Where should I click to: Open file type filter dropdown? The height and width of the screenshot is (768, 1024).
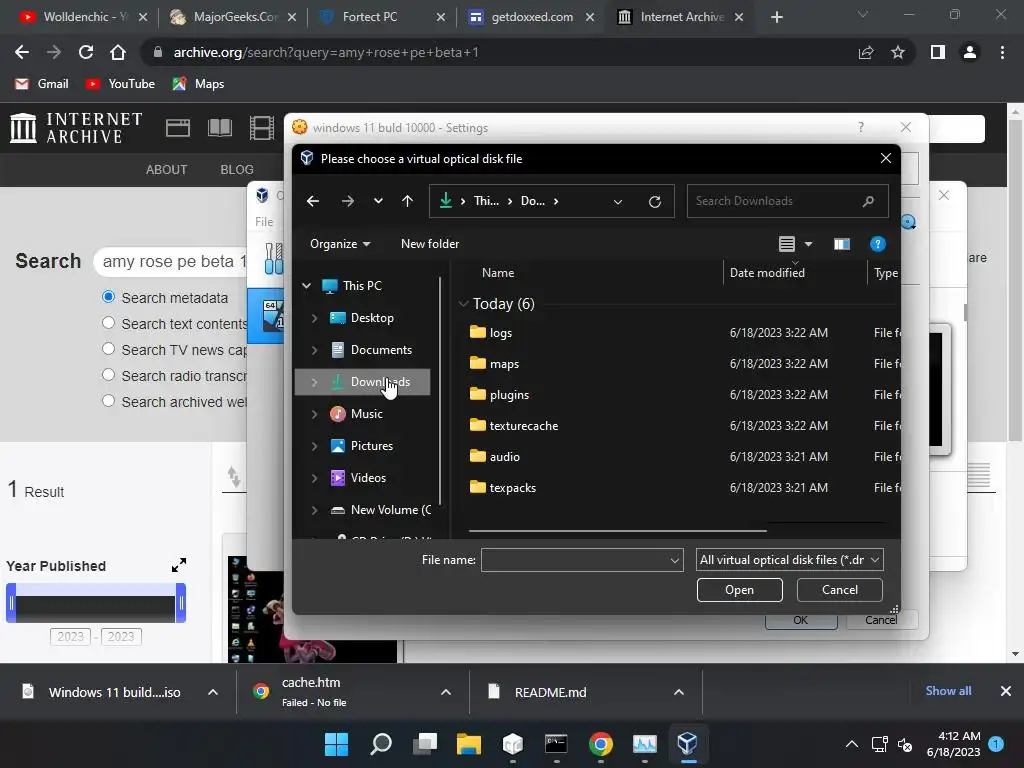pyautogui.click(x=790, y=560)
